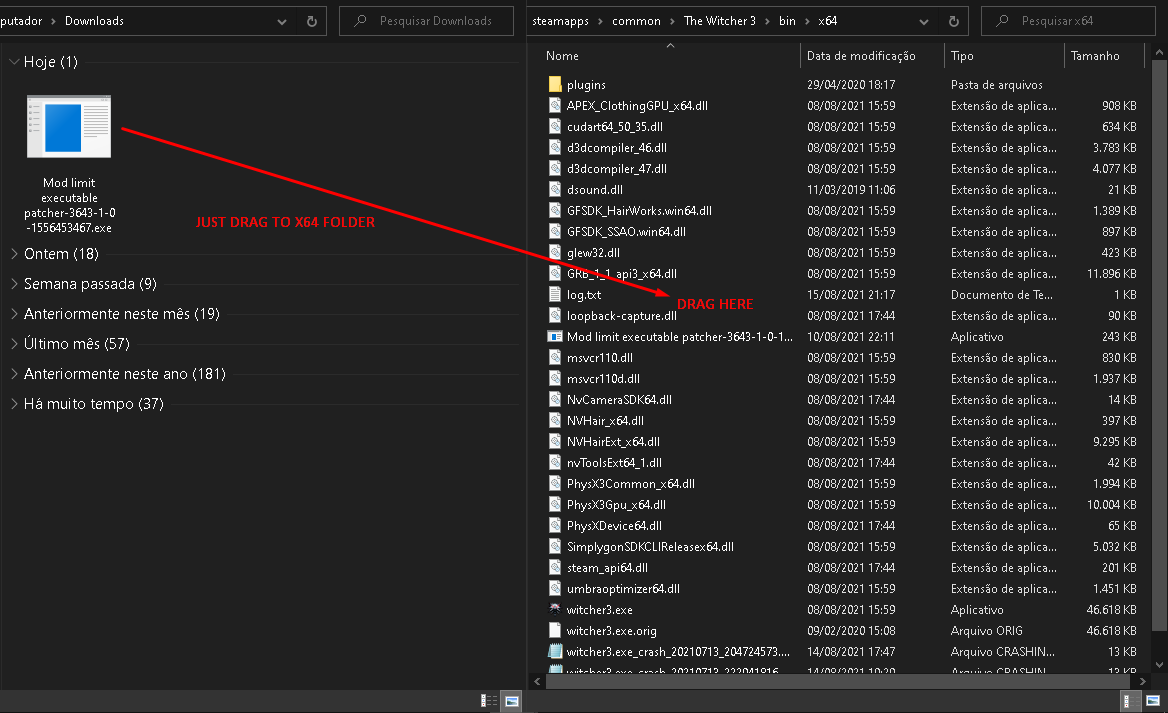This screenshot has width=1168, height=713.
Task: Collapse the Hoje (1) group
Action: [14, 62]
